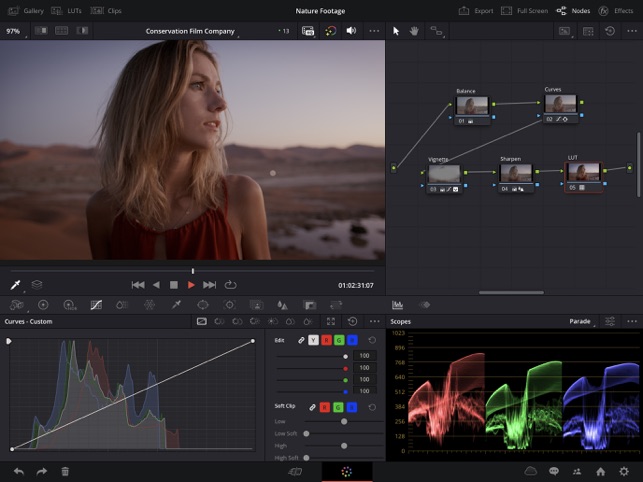Adjust the Soft Clip Low slider
The image size is (643, 482).
pos(344,421)
